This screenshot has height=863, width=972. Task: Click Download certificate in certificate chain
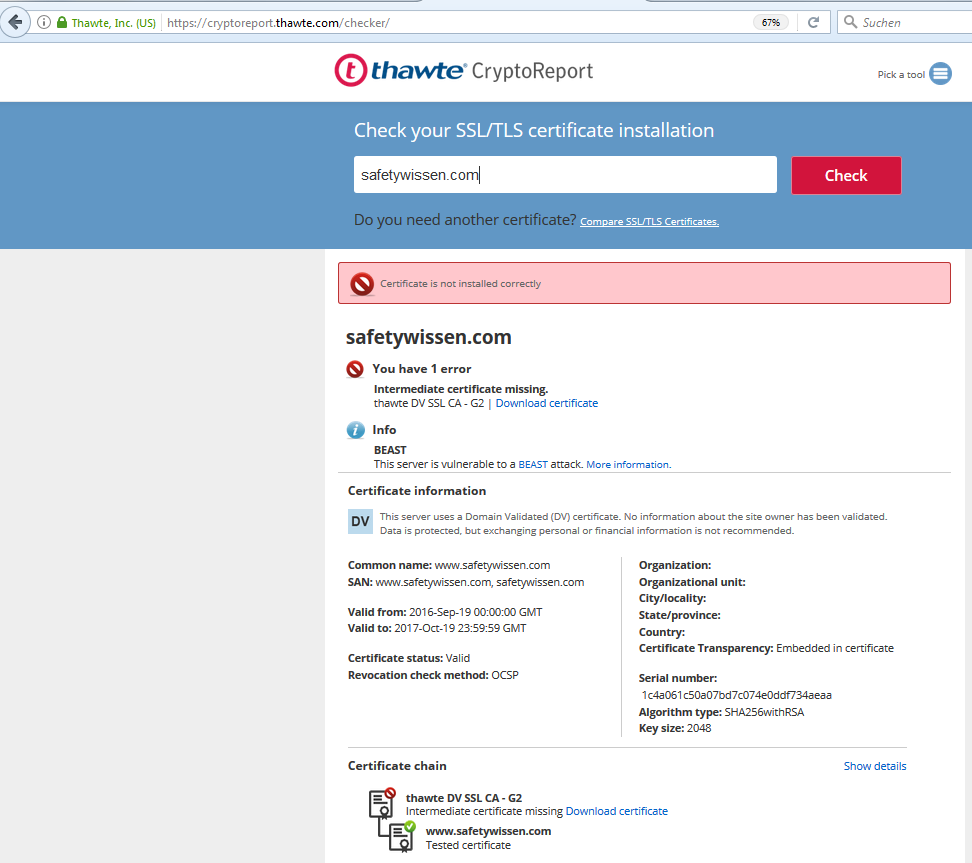(617, 811)
